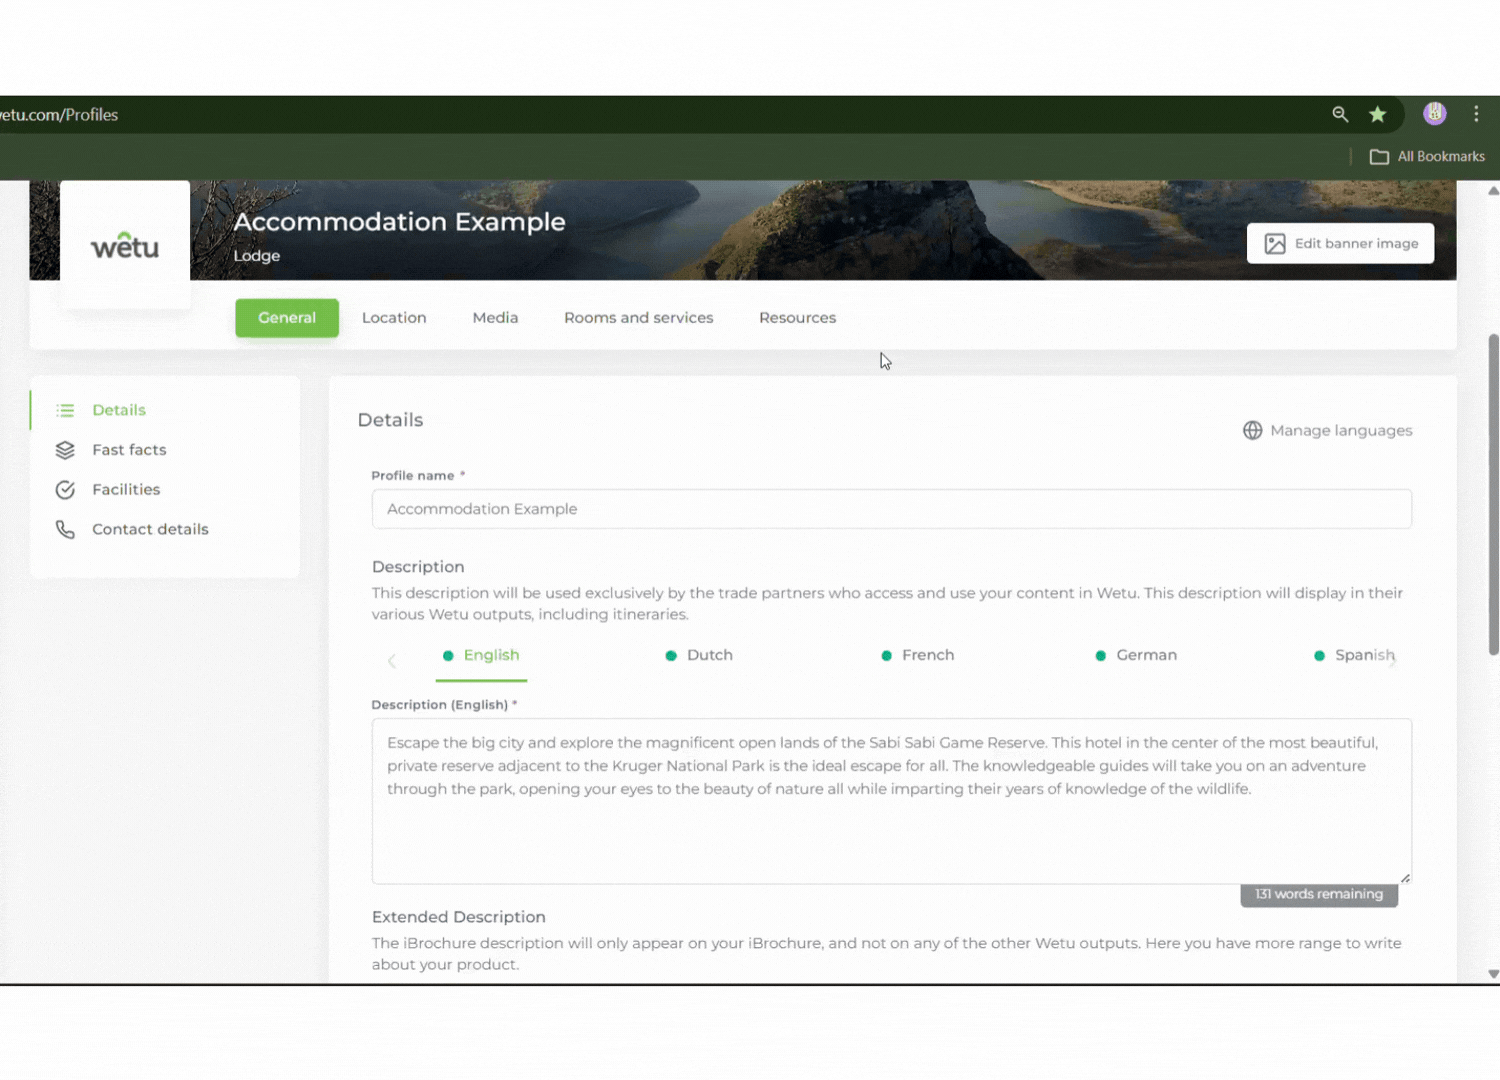Click the 'Details' panel heading

tap(390, 420)
